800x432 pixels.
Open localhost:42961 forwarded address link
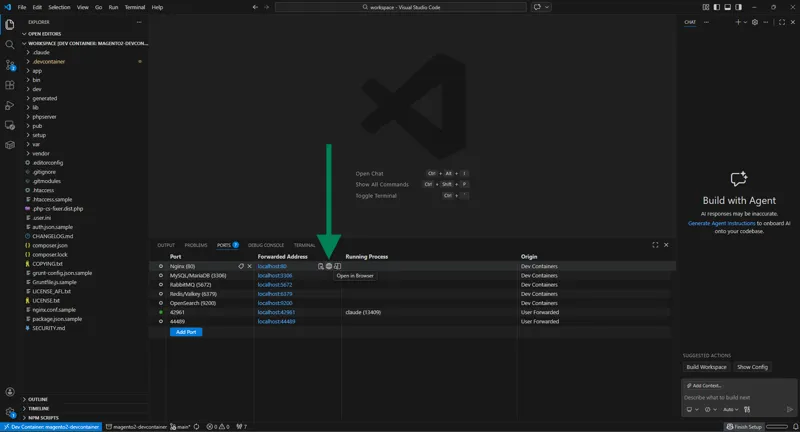pyautogui.click(x=277, y=312)
